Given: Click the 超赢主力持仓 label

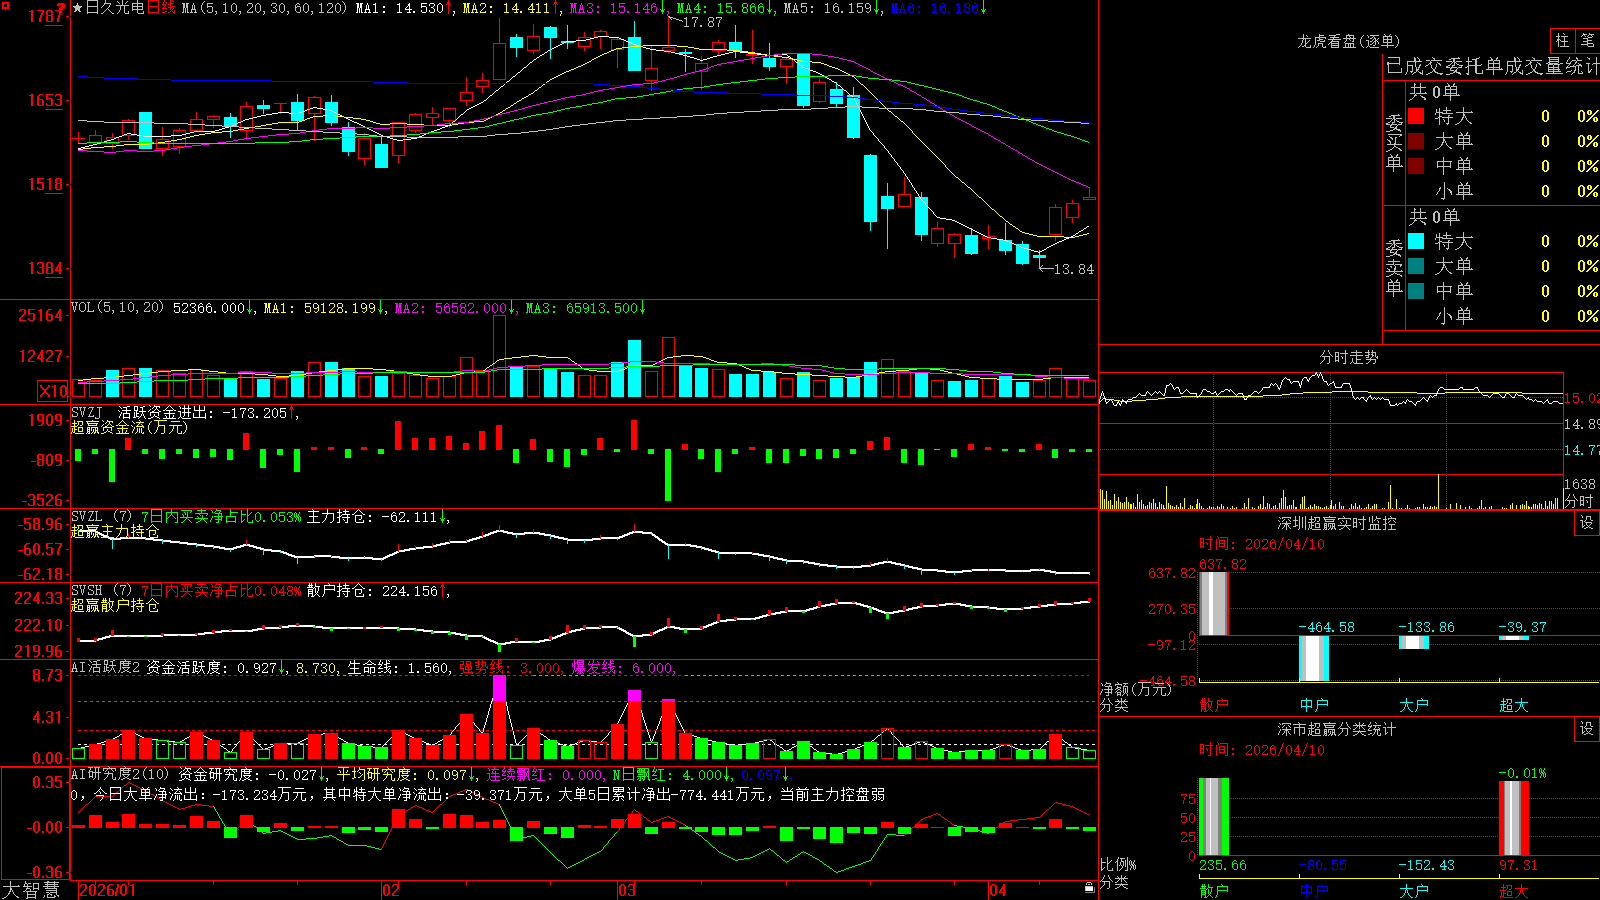Looking at the screenshot, I should click(x=115, y=531).
